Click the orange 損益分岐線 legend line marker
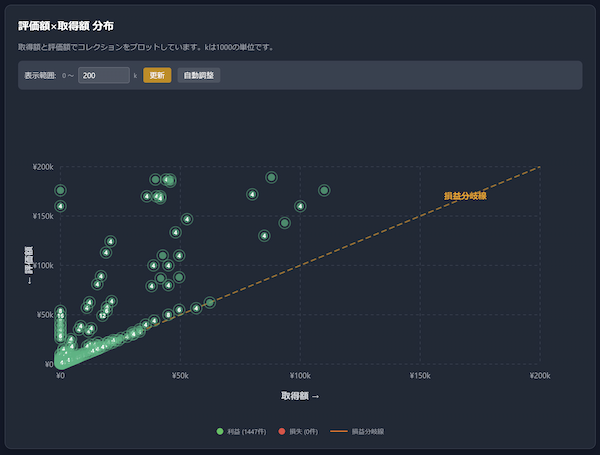The width and height of the screenshot is (600, 455). tap(338, 431)
